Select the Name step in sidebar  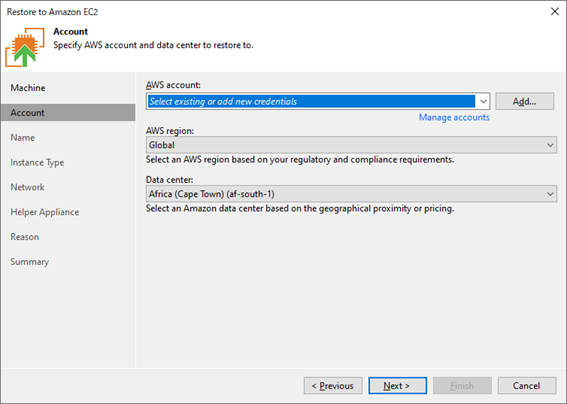23,137
